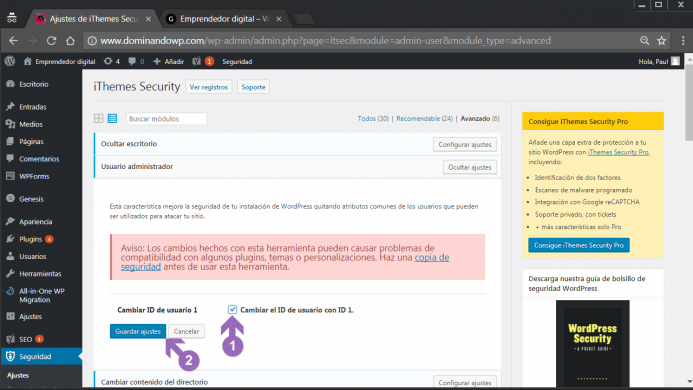Open new browser tab
The height and width of the screenshot is (390, 693).
click(x=303, y=19)
